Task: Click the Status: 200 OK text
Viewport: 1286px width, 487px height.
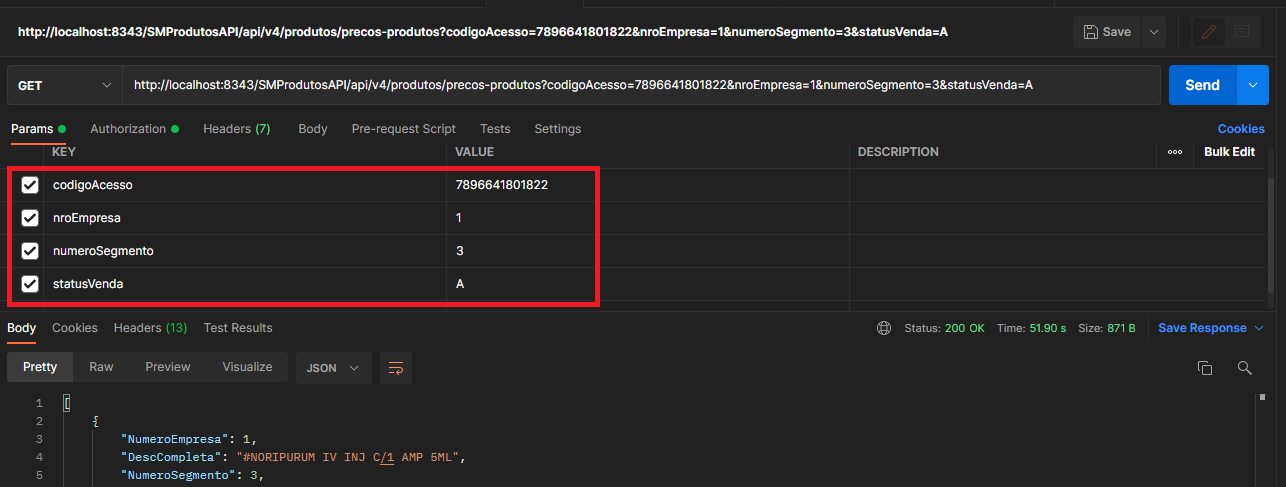Action: tap(944, 328)
